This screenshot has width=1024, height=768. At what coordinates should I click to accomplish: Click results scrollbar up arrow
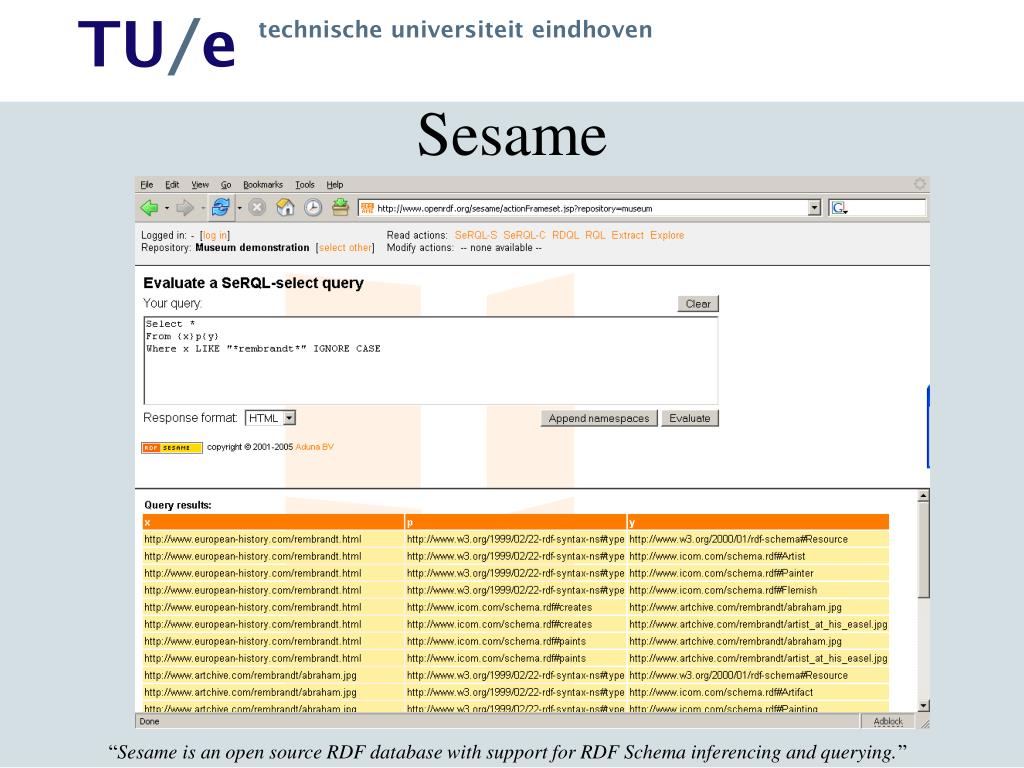click(x=923, y=496)
